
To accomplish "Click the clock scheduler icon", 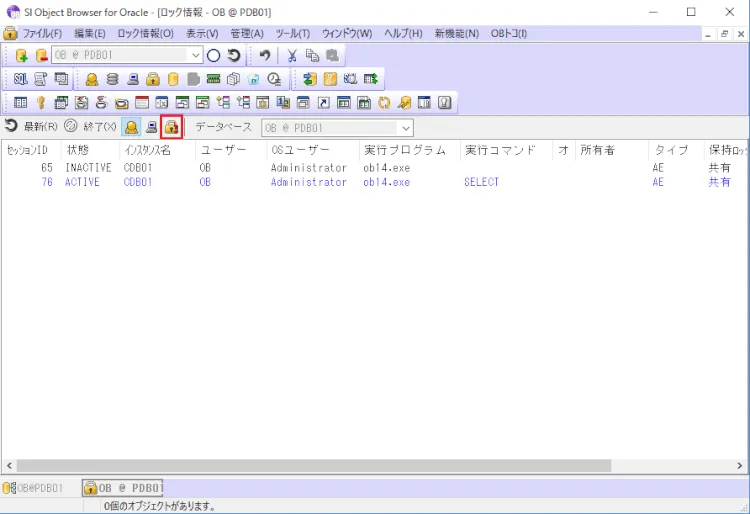I will coord(274,79).
